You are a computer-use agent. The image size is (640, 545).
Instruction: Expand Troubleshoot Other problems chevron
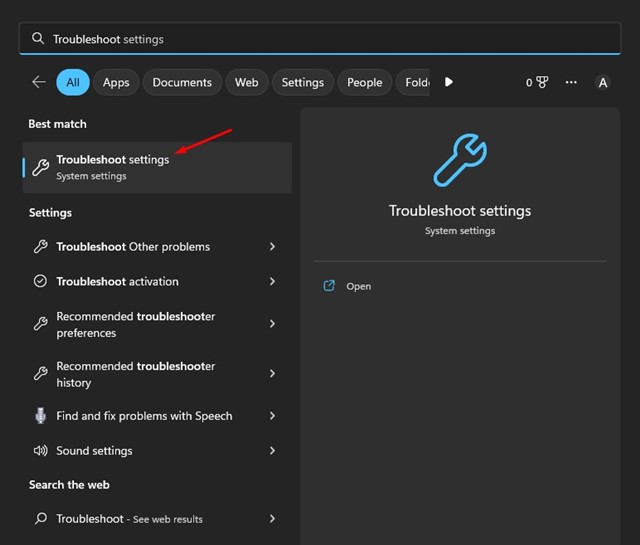click(272, 247)
